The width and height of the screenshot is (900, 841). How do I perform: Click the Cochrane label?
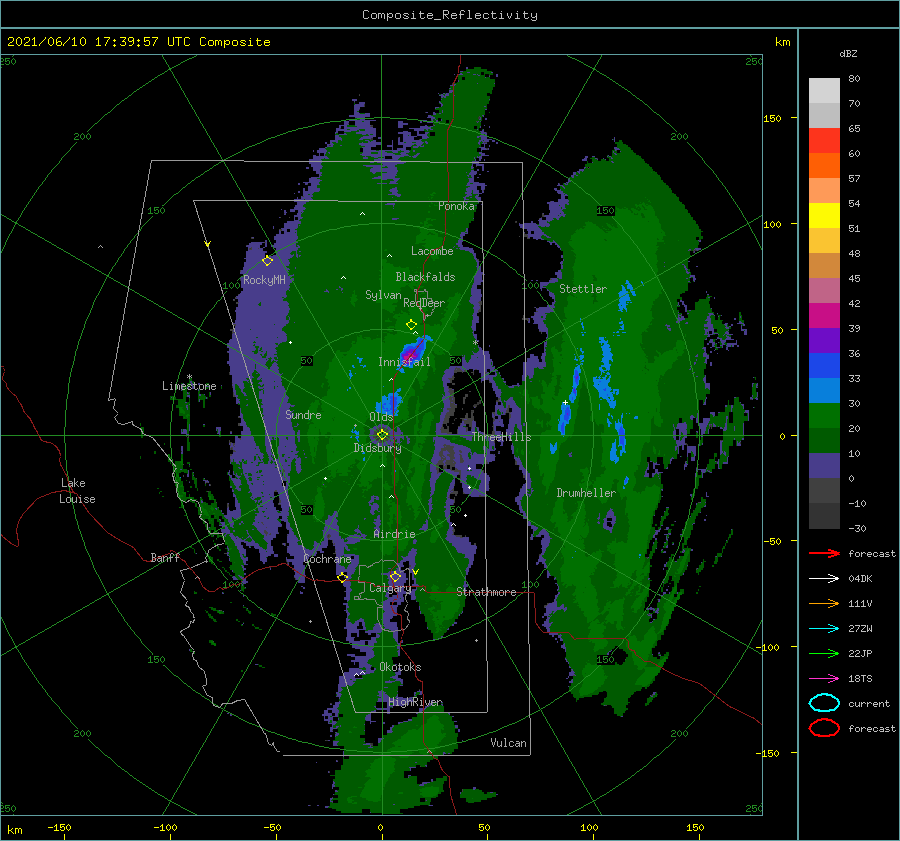click(327, 559)
